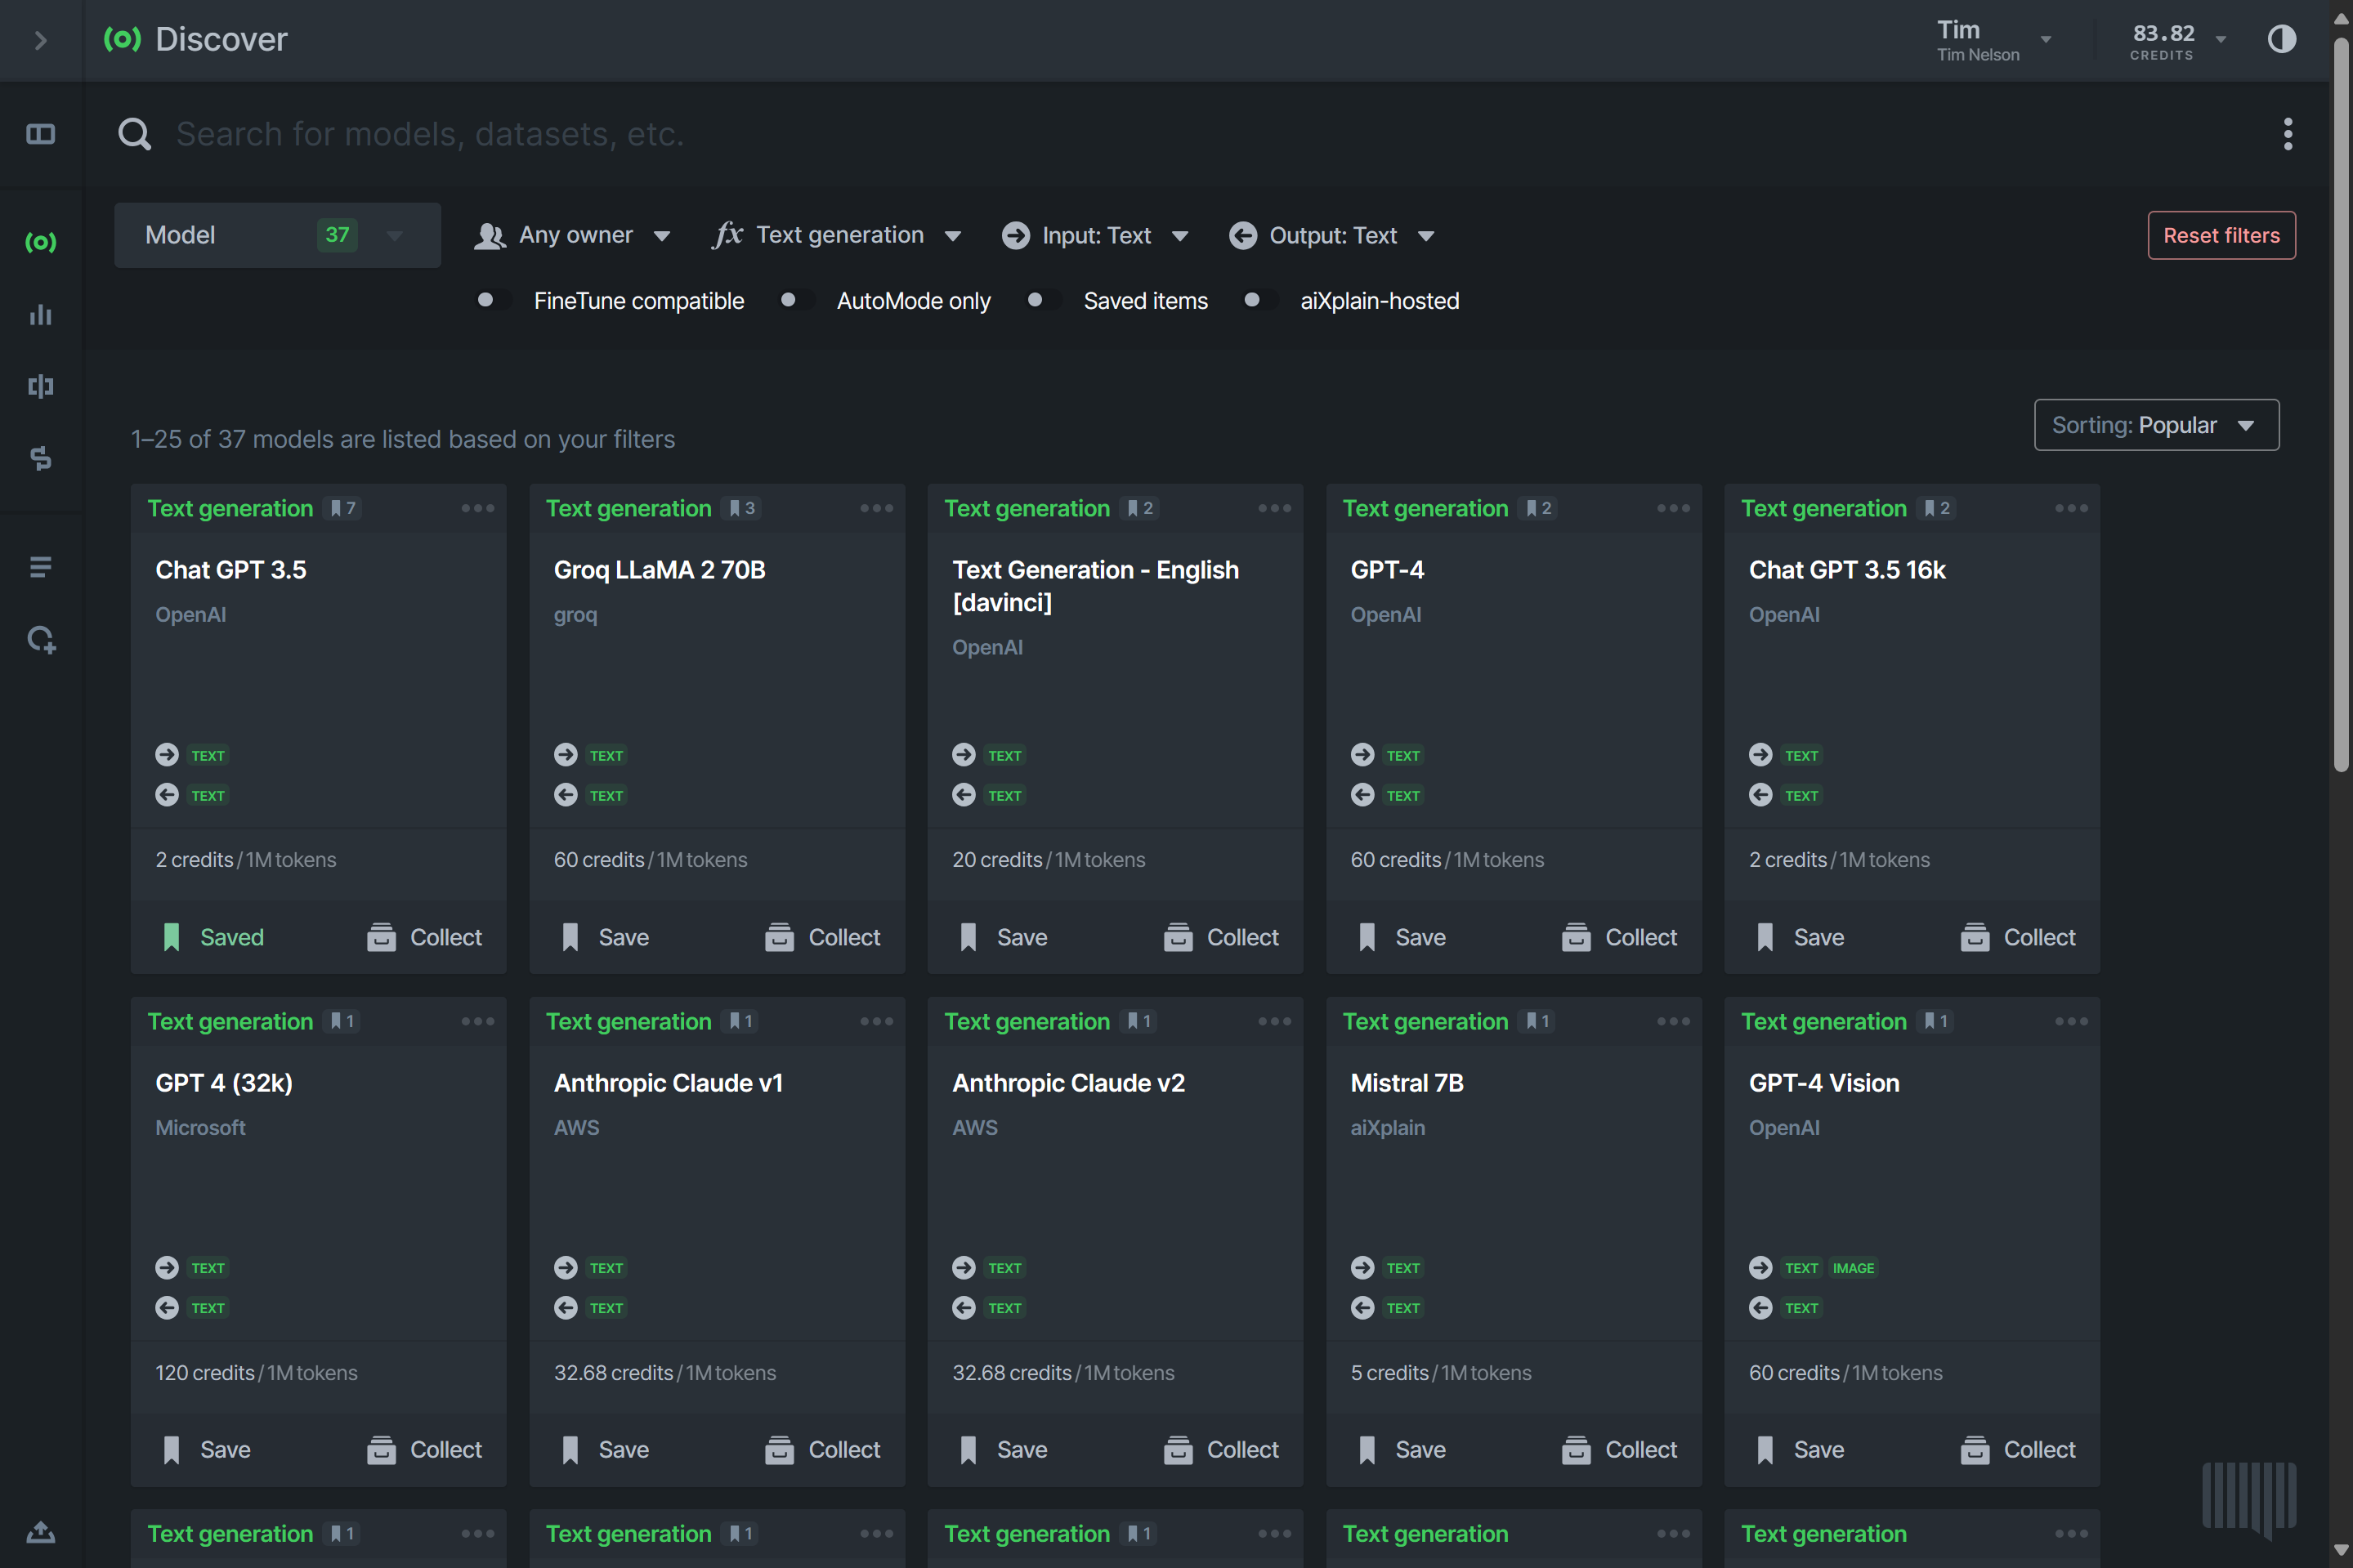Open the Any owner filter dropdown
Screen dimensions: 2353x1568
tap(572, 235)
